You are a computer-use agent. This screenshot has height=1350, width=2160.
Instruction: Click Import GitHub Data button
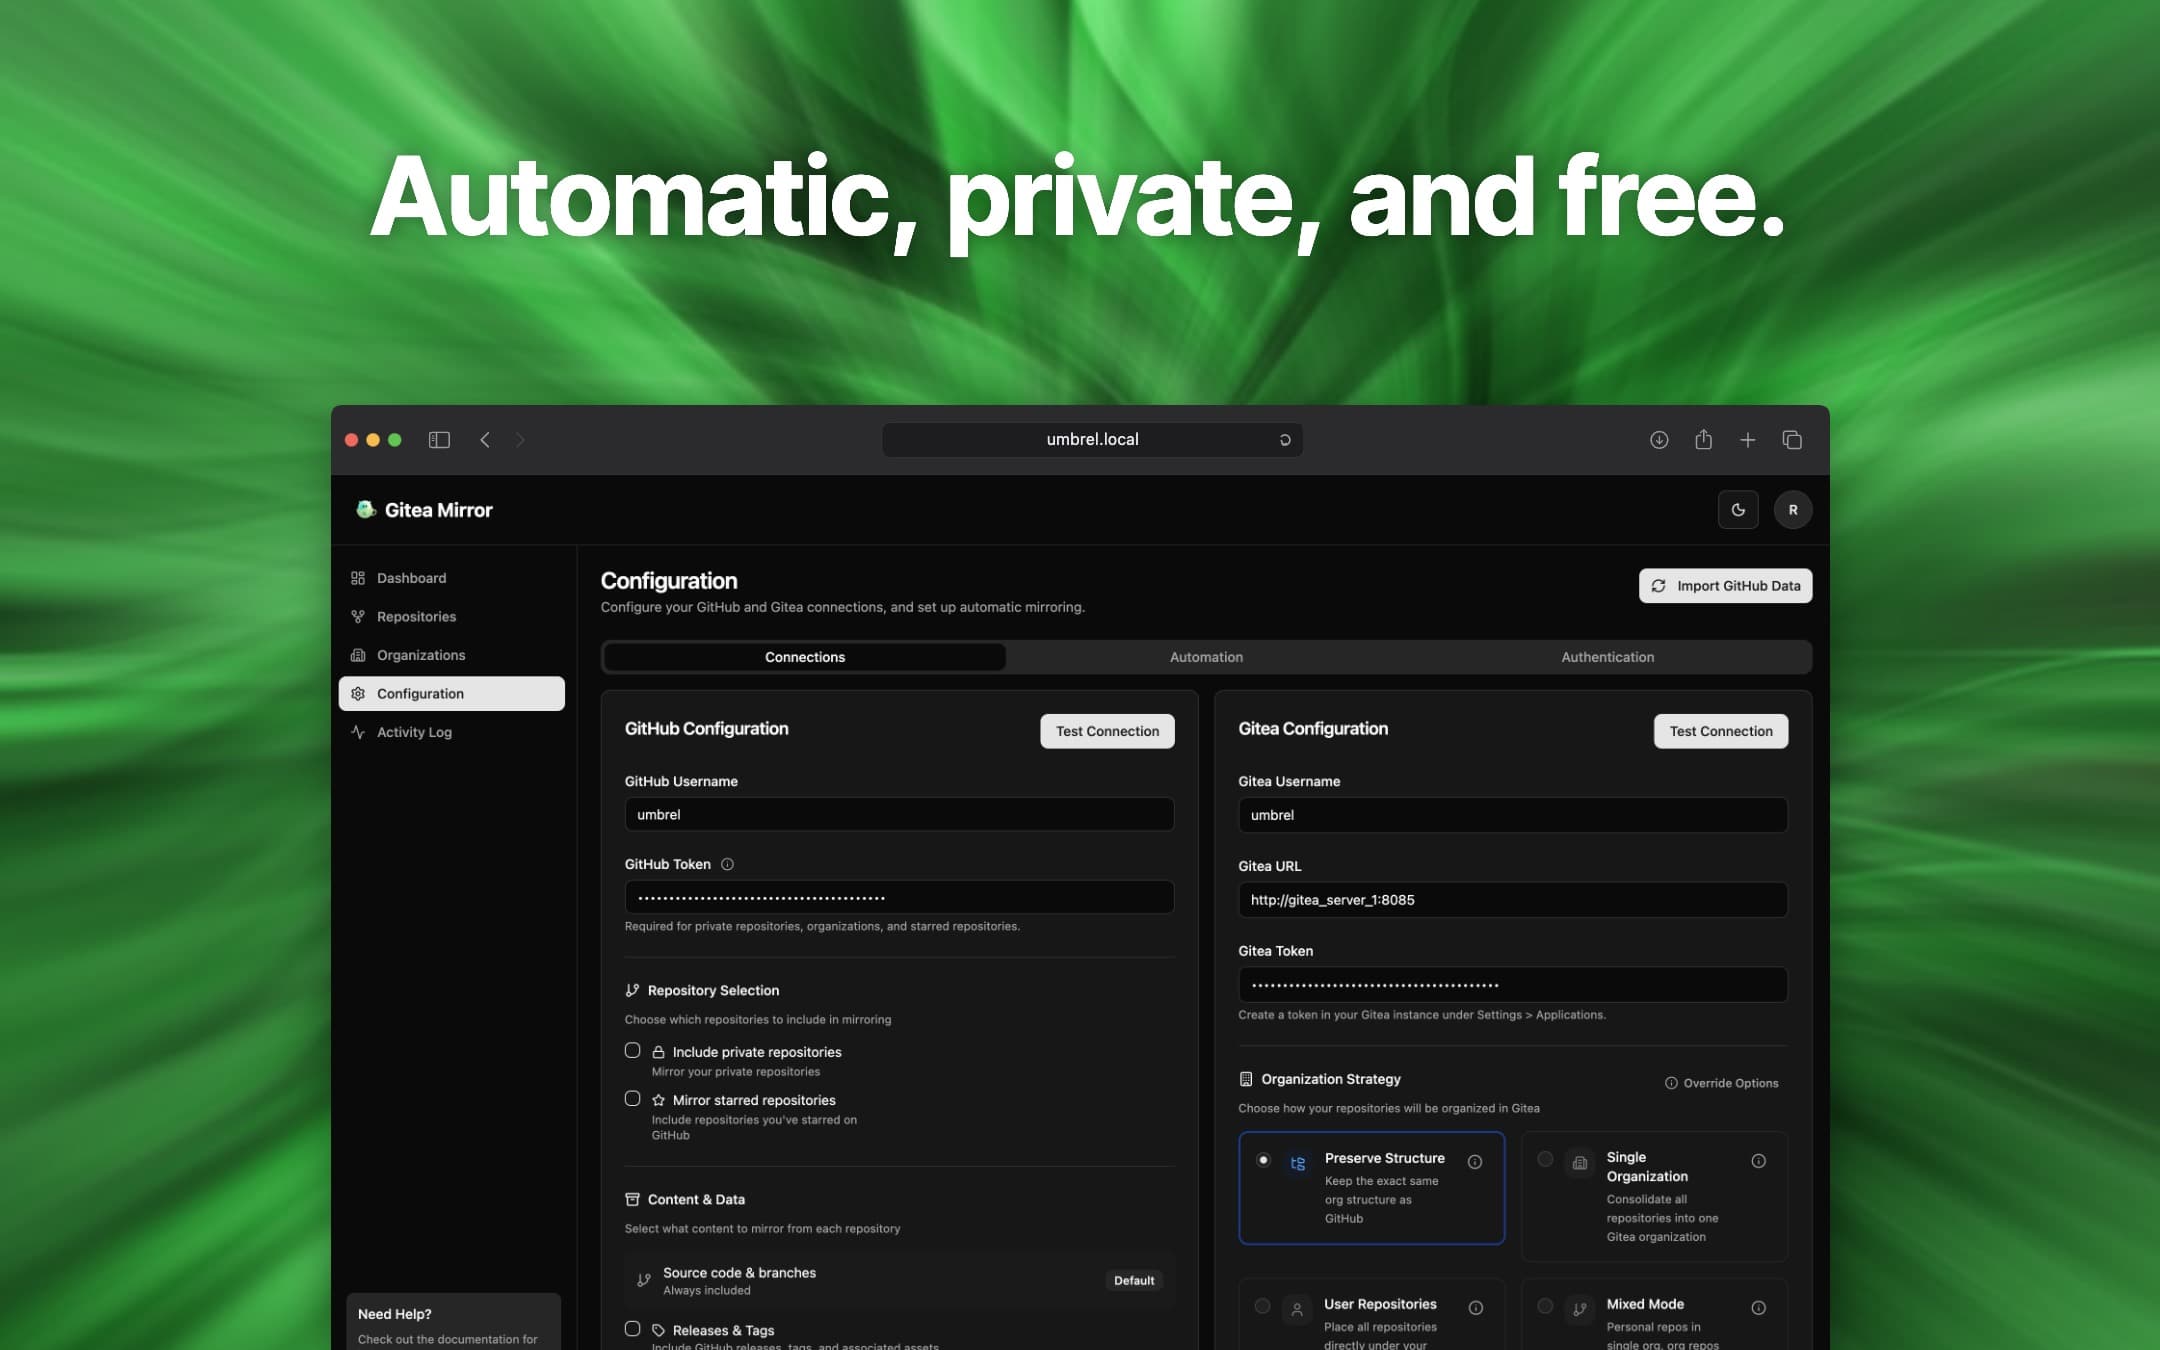(x=1725, y=586)
